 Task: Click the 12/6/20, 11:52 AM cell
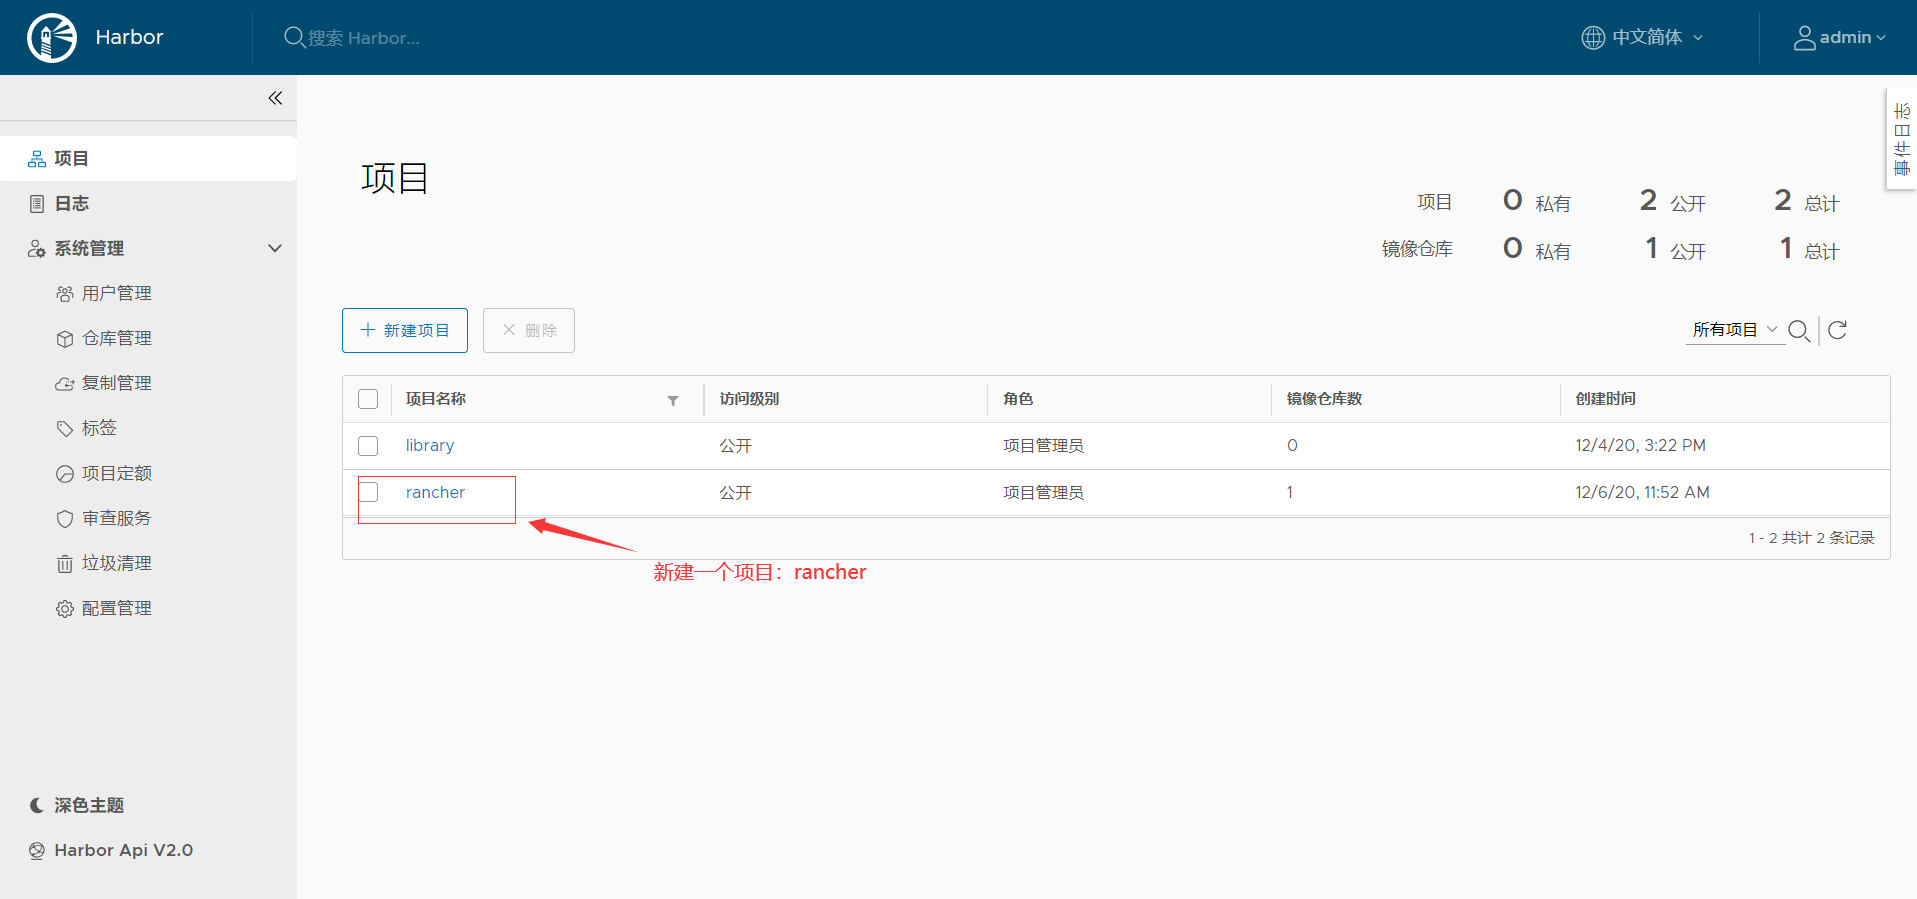1642,492
